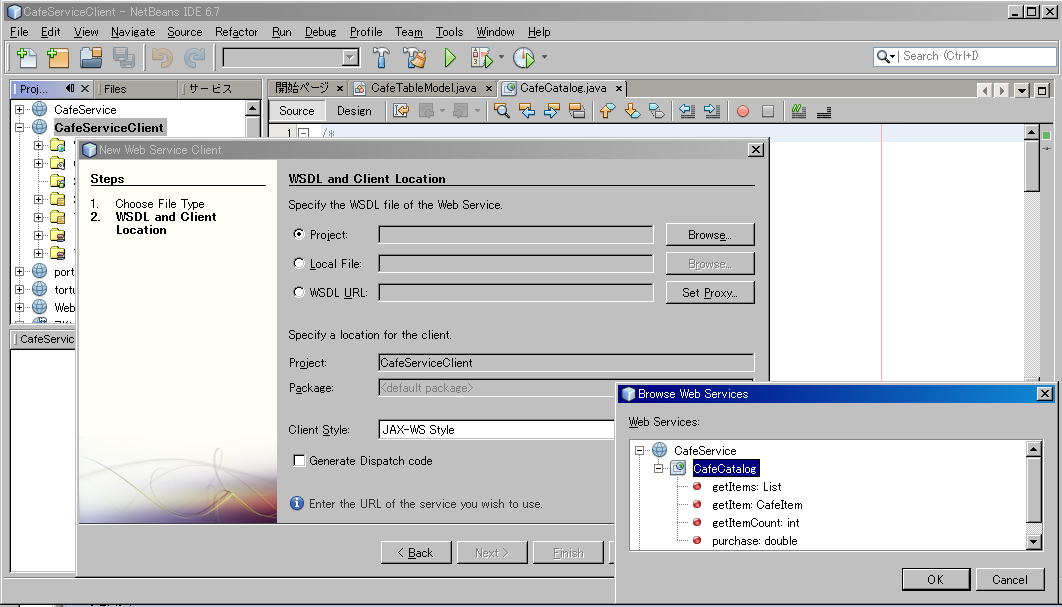Collapse the CafeService node in Browse dialog
The image size is (1062, 607).
639,451
